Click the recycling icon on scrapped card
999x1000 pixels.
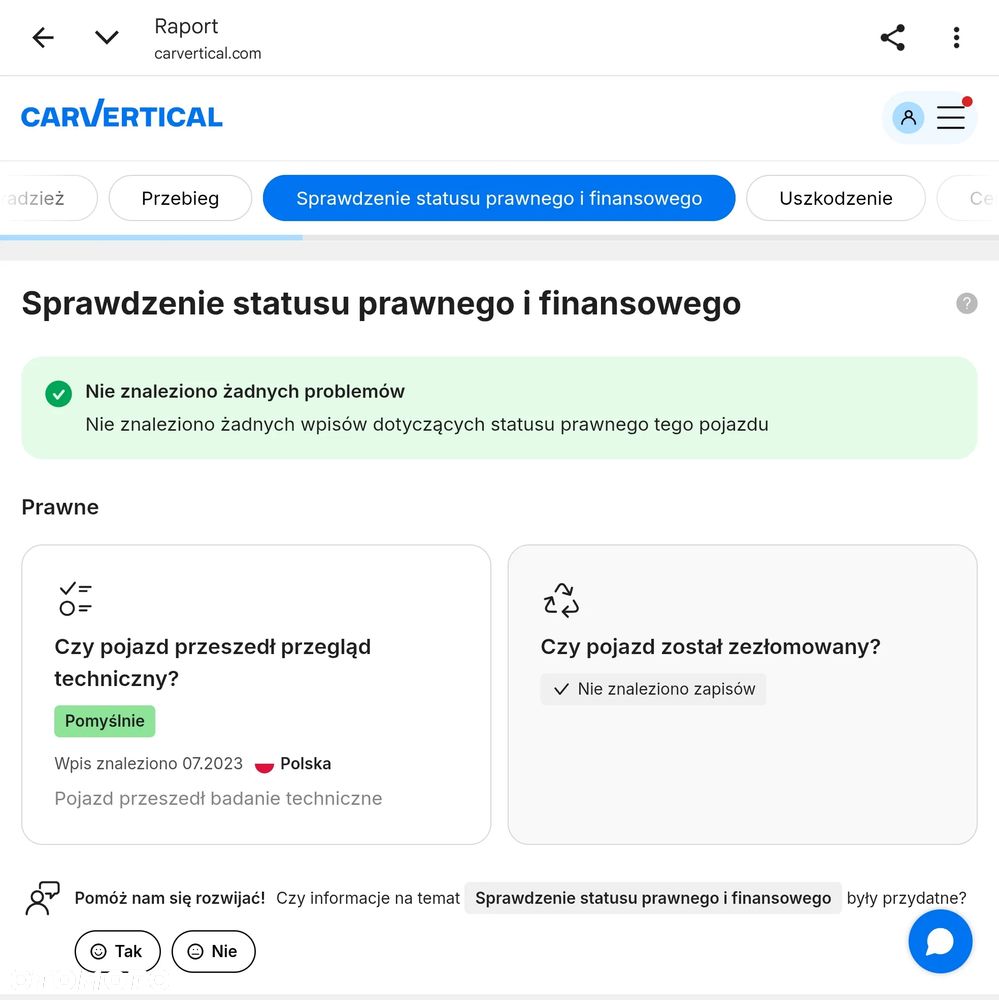(561, 600)
